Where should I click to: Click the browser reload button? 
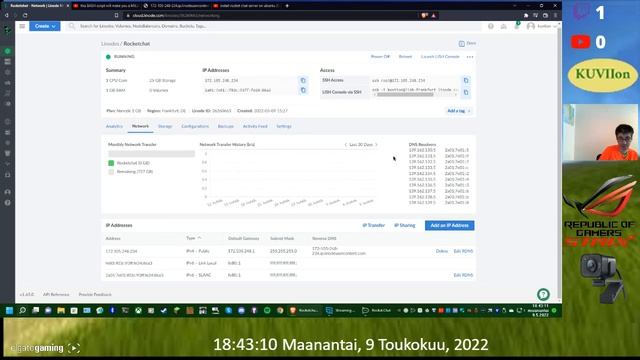pos(25,16)
